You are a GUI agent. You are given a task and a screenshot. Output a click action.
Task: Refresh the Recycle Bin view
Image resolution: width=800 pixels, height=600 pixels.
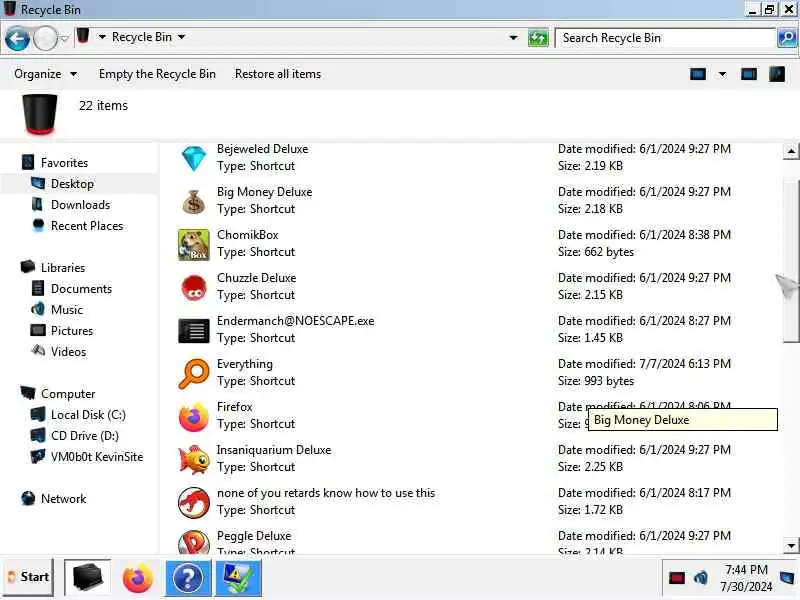tap(538, 38)
